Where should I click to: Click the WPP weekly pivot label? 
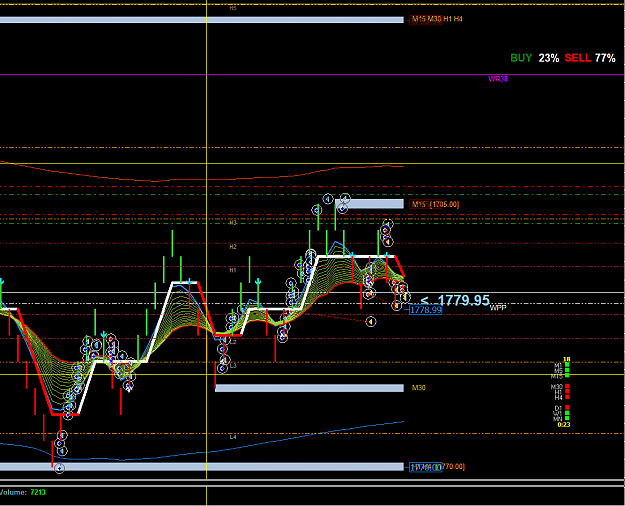[x=498, y=308]
